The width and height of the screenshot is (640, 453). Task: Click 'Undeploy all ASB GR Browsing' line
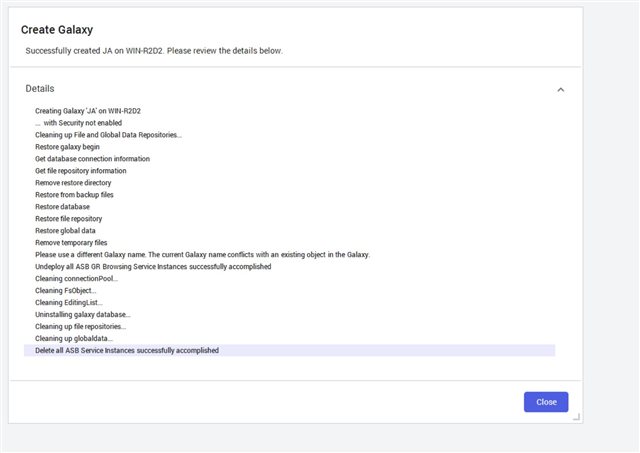coord(153,266)
